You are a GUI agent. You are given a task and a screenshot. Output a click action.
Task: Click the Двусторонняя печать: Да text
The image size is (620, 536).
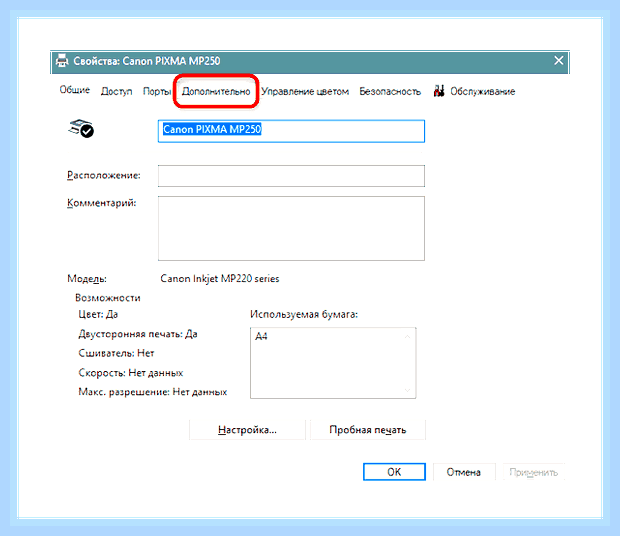138,334
